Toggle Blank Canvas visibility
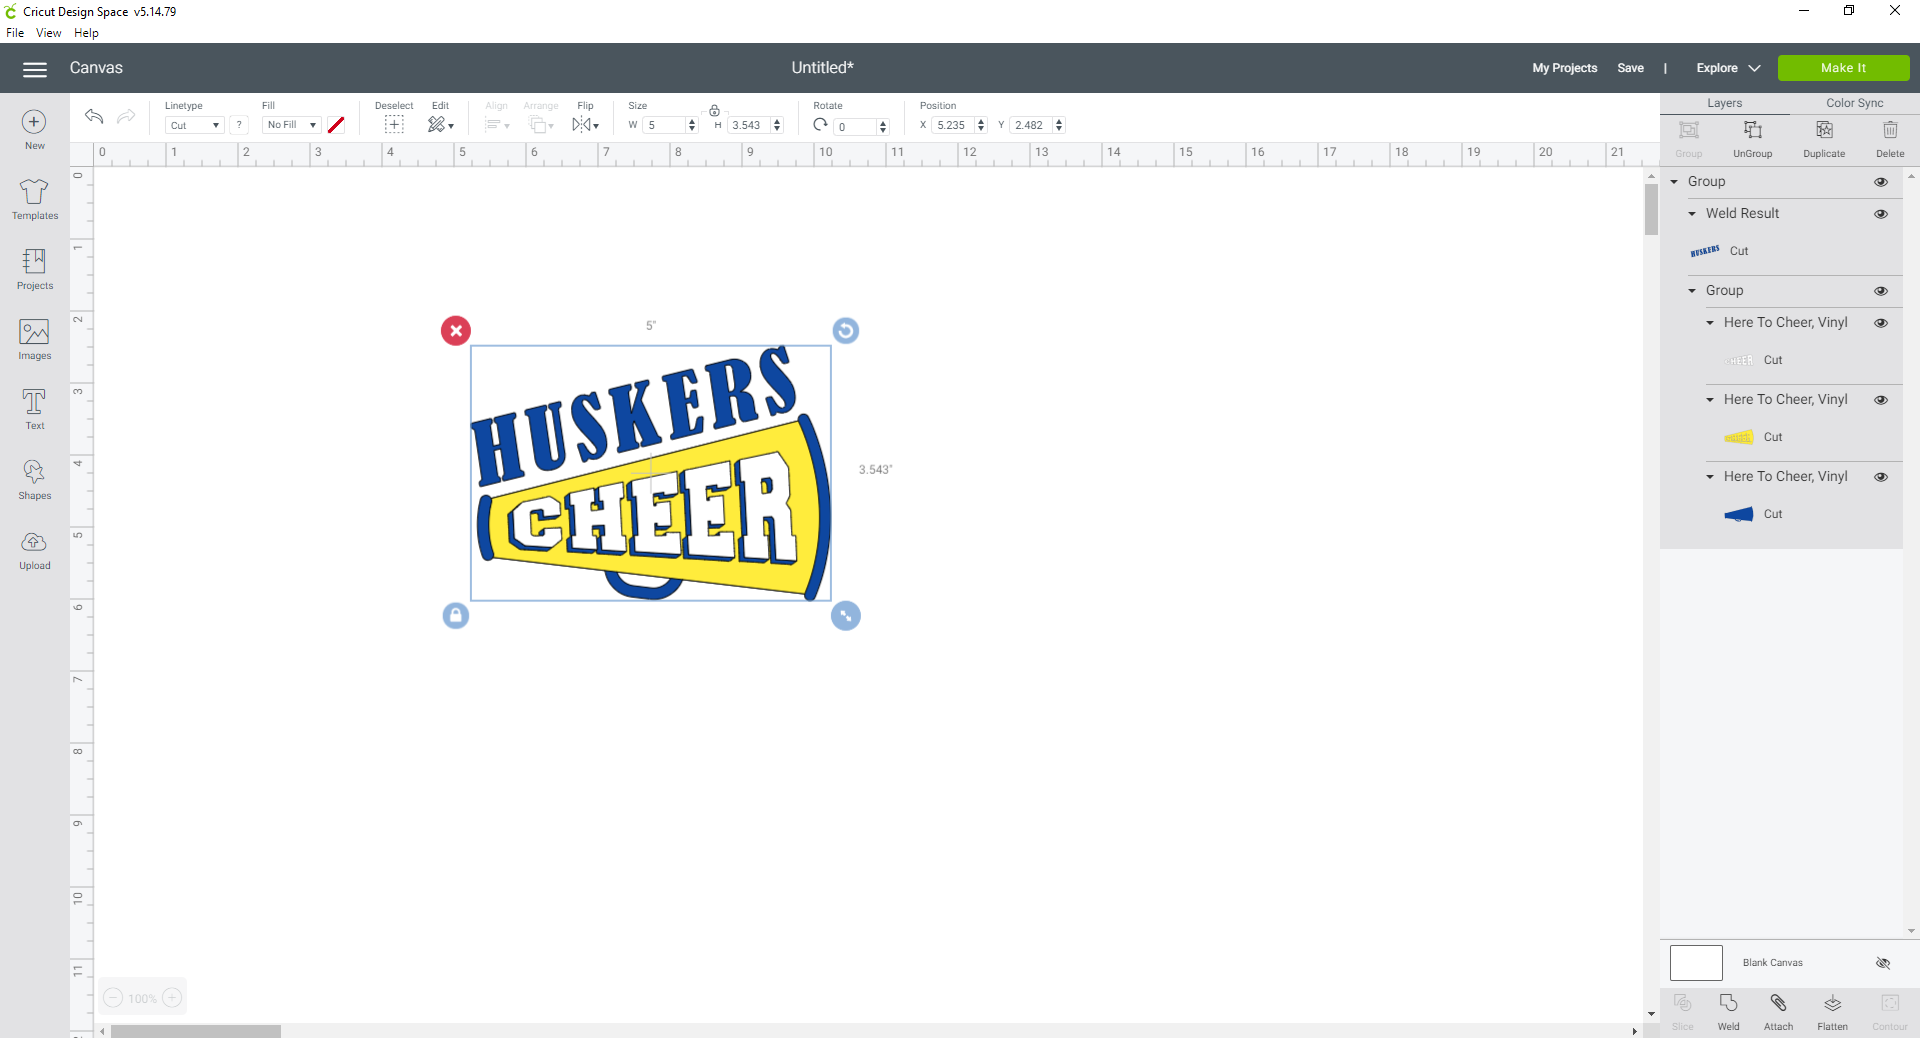Viewport: 1920px width, 1038px height. click(x=1883, y=963)
